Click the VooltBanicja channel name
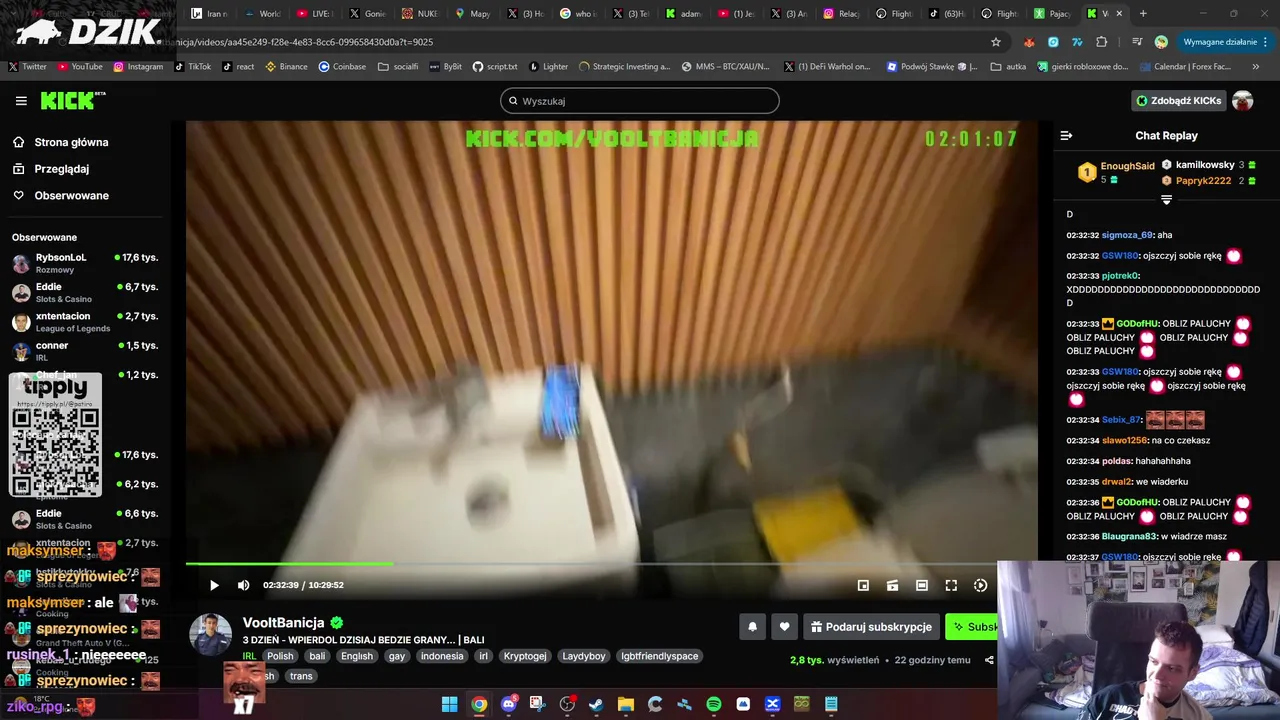Image resolution: width=1280 pixels, height=720 pixels. 284,623
